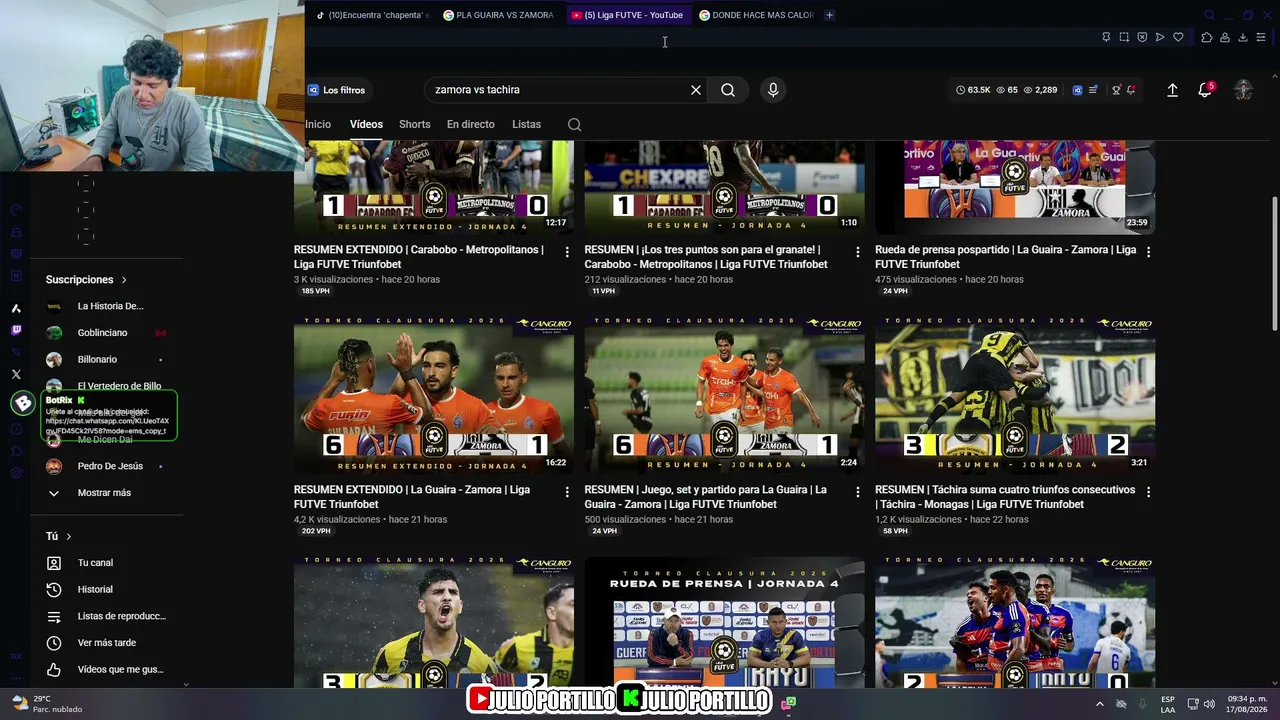Click the taskbar clock and date
1280x720 pixels.
[x=1247, y=704]
